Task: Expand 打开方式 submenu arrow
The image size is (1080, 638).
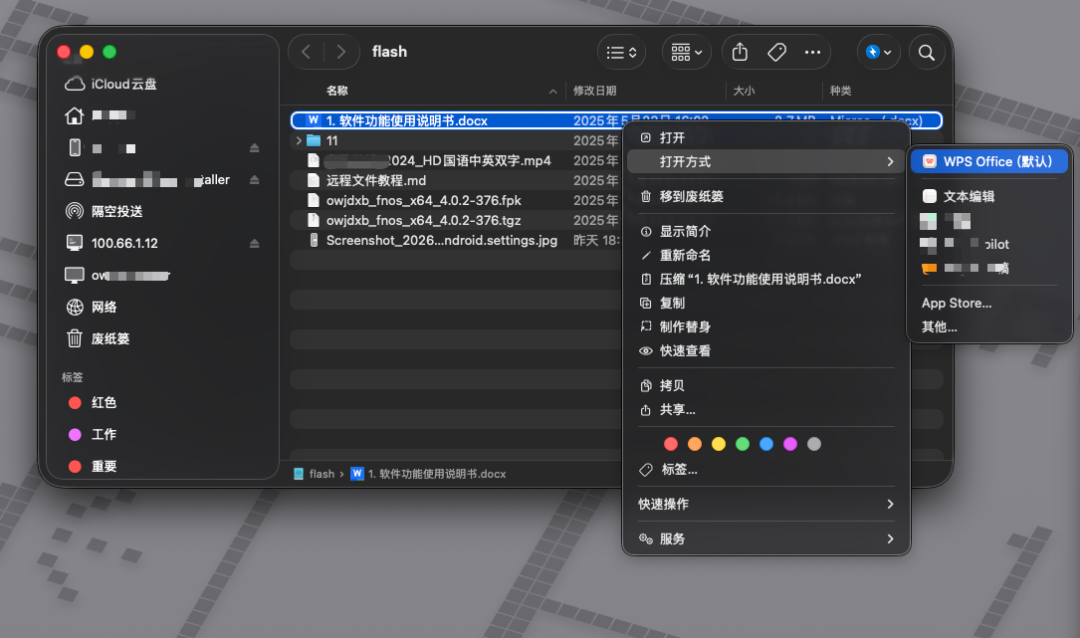Action: [891, 161]
